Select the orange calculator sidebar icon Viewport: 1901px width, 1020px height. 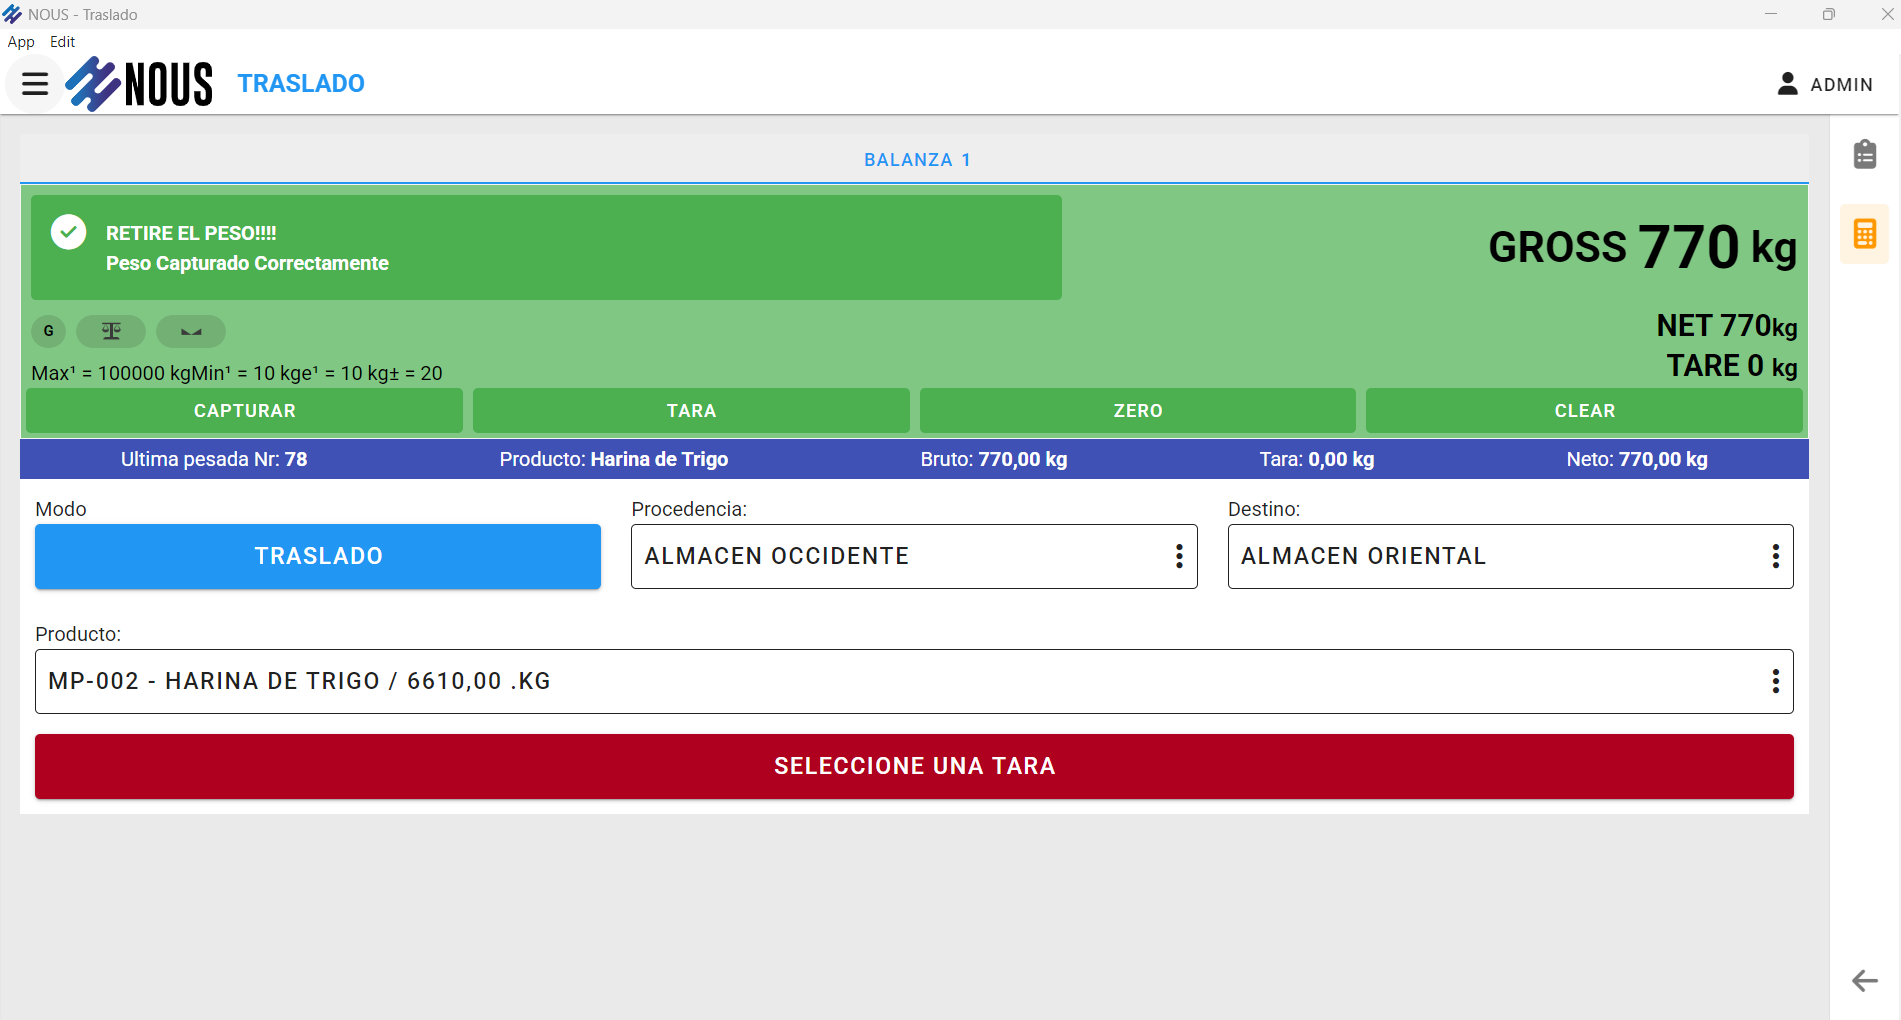(x=1864, y=234)
